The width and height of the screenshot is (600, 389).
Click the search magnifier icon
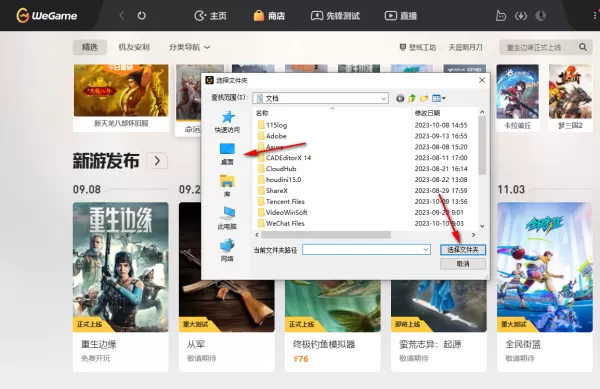point(583,47)
